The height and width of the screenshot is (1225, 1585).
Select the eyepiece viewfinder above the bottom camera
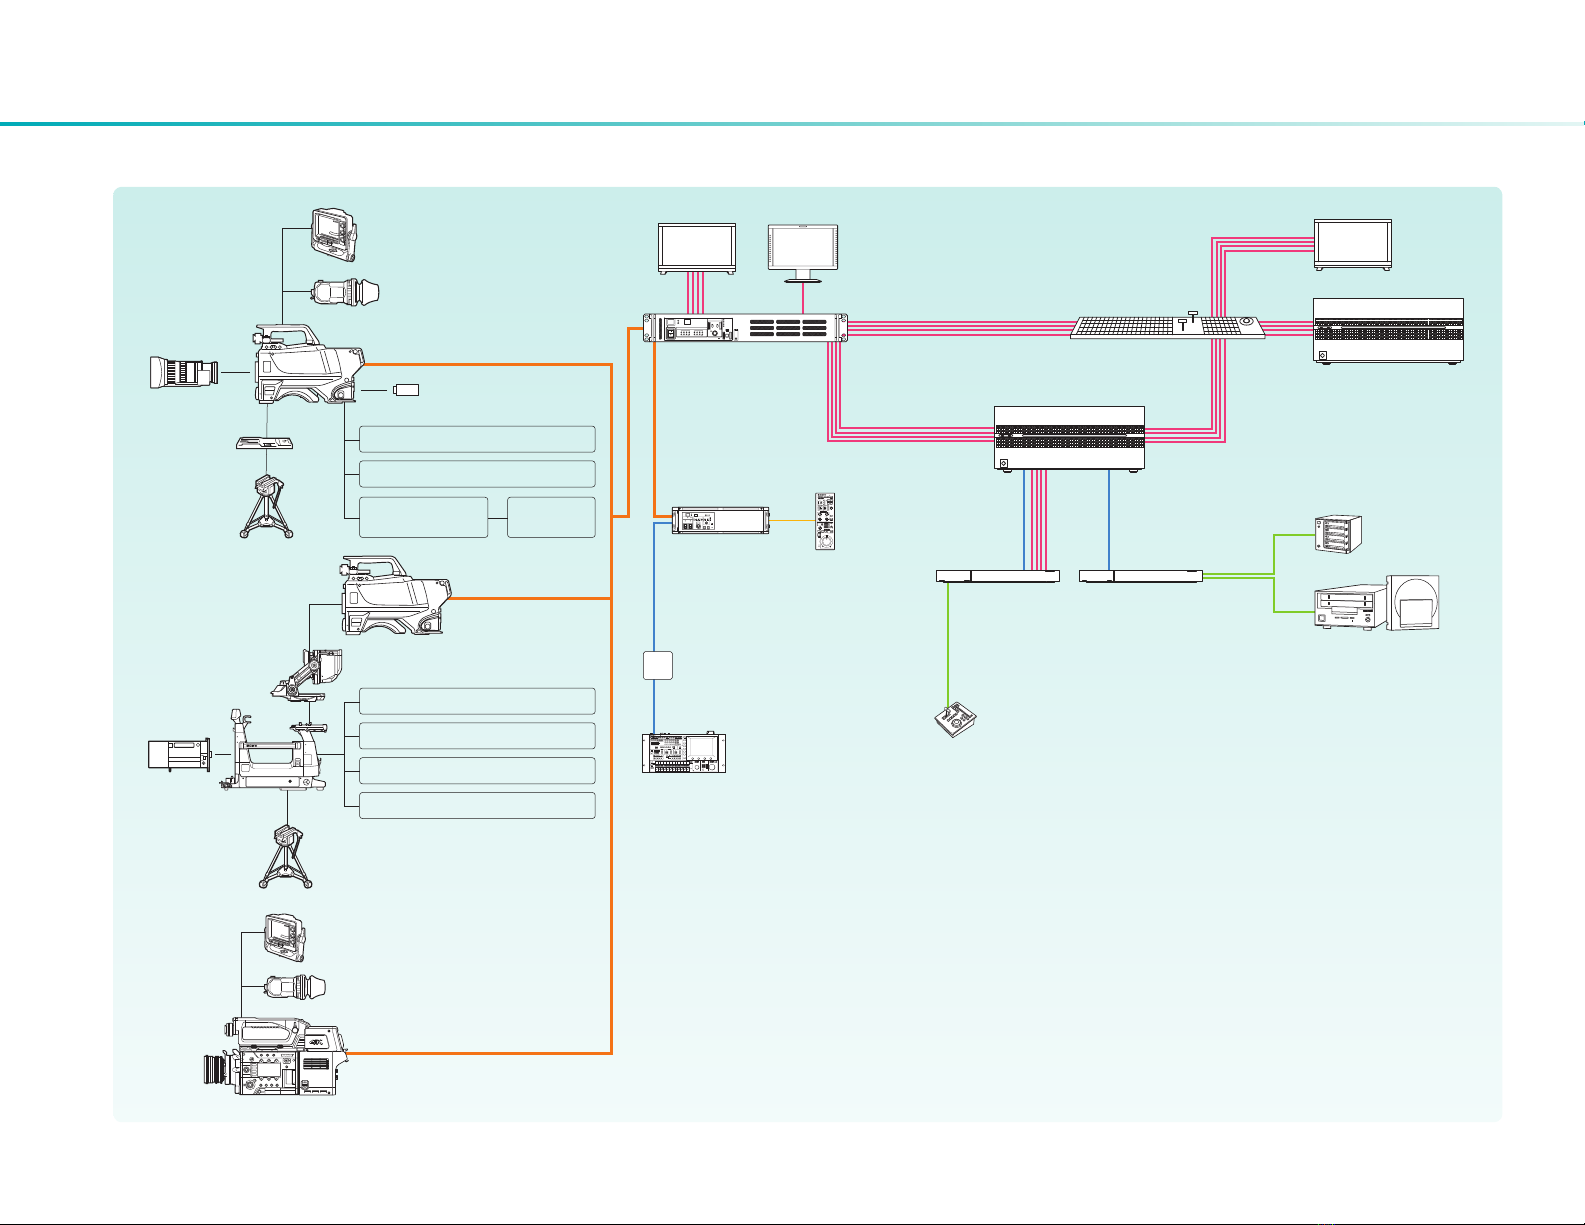[x=297, y=985]
